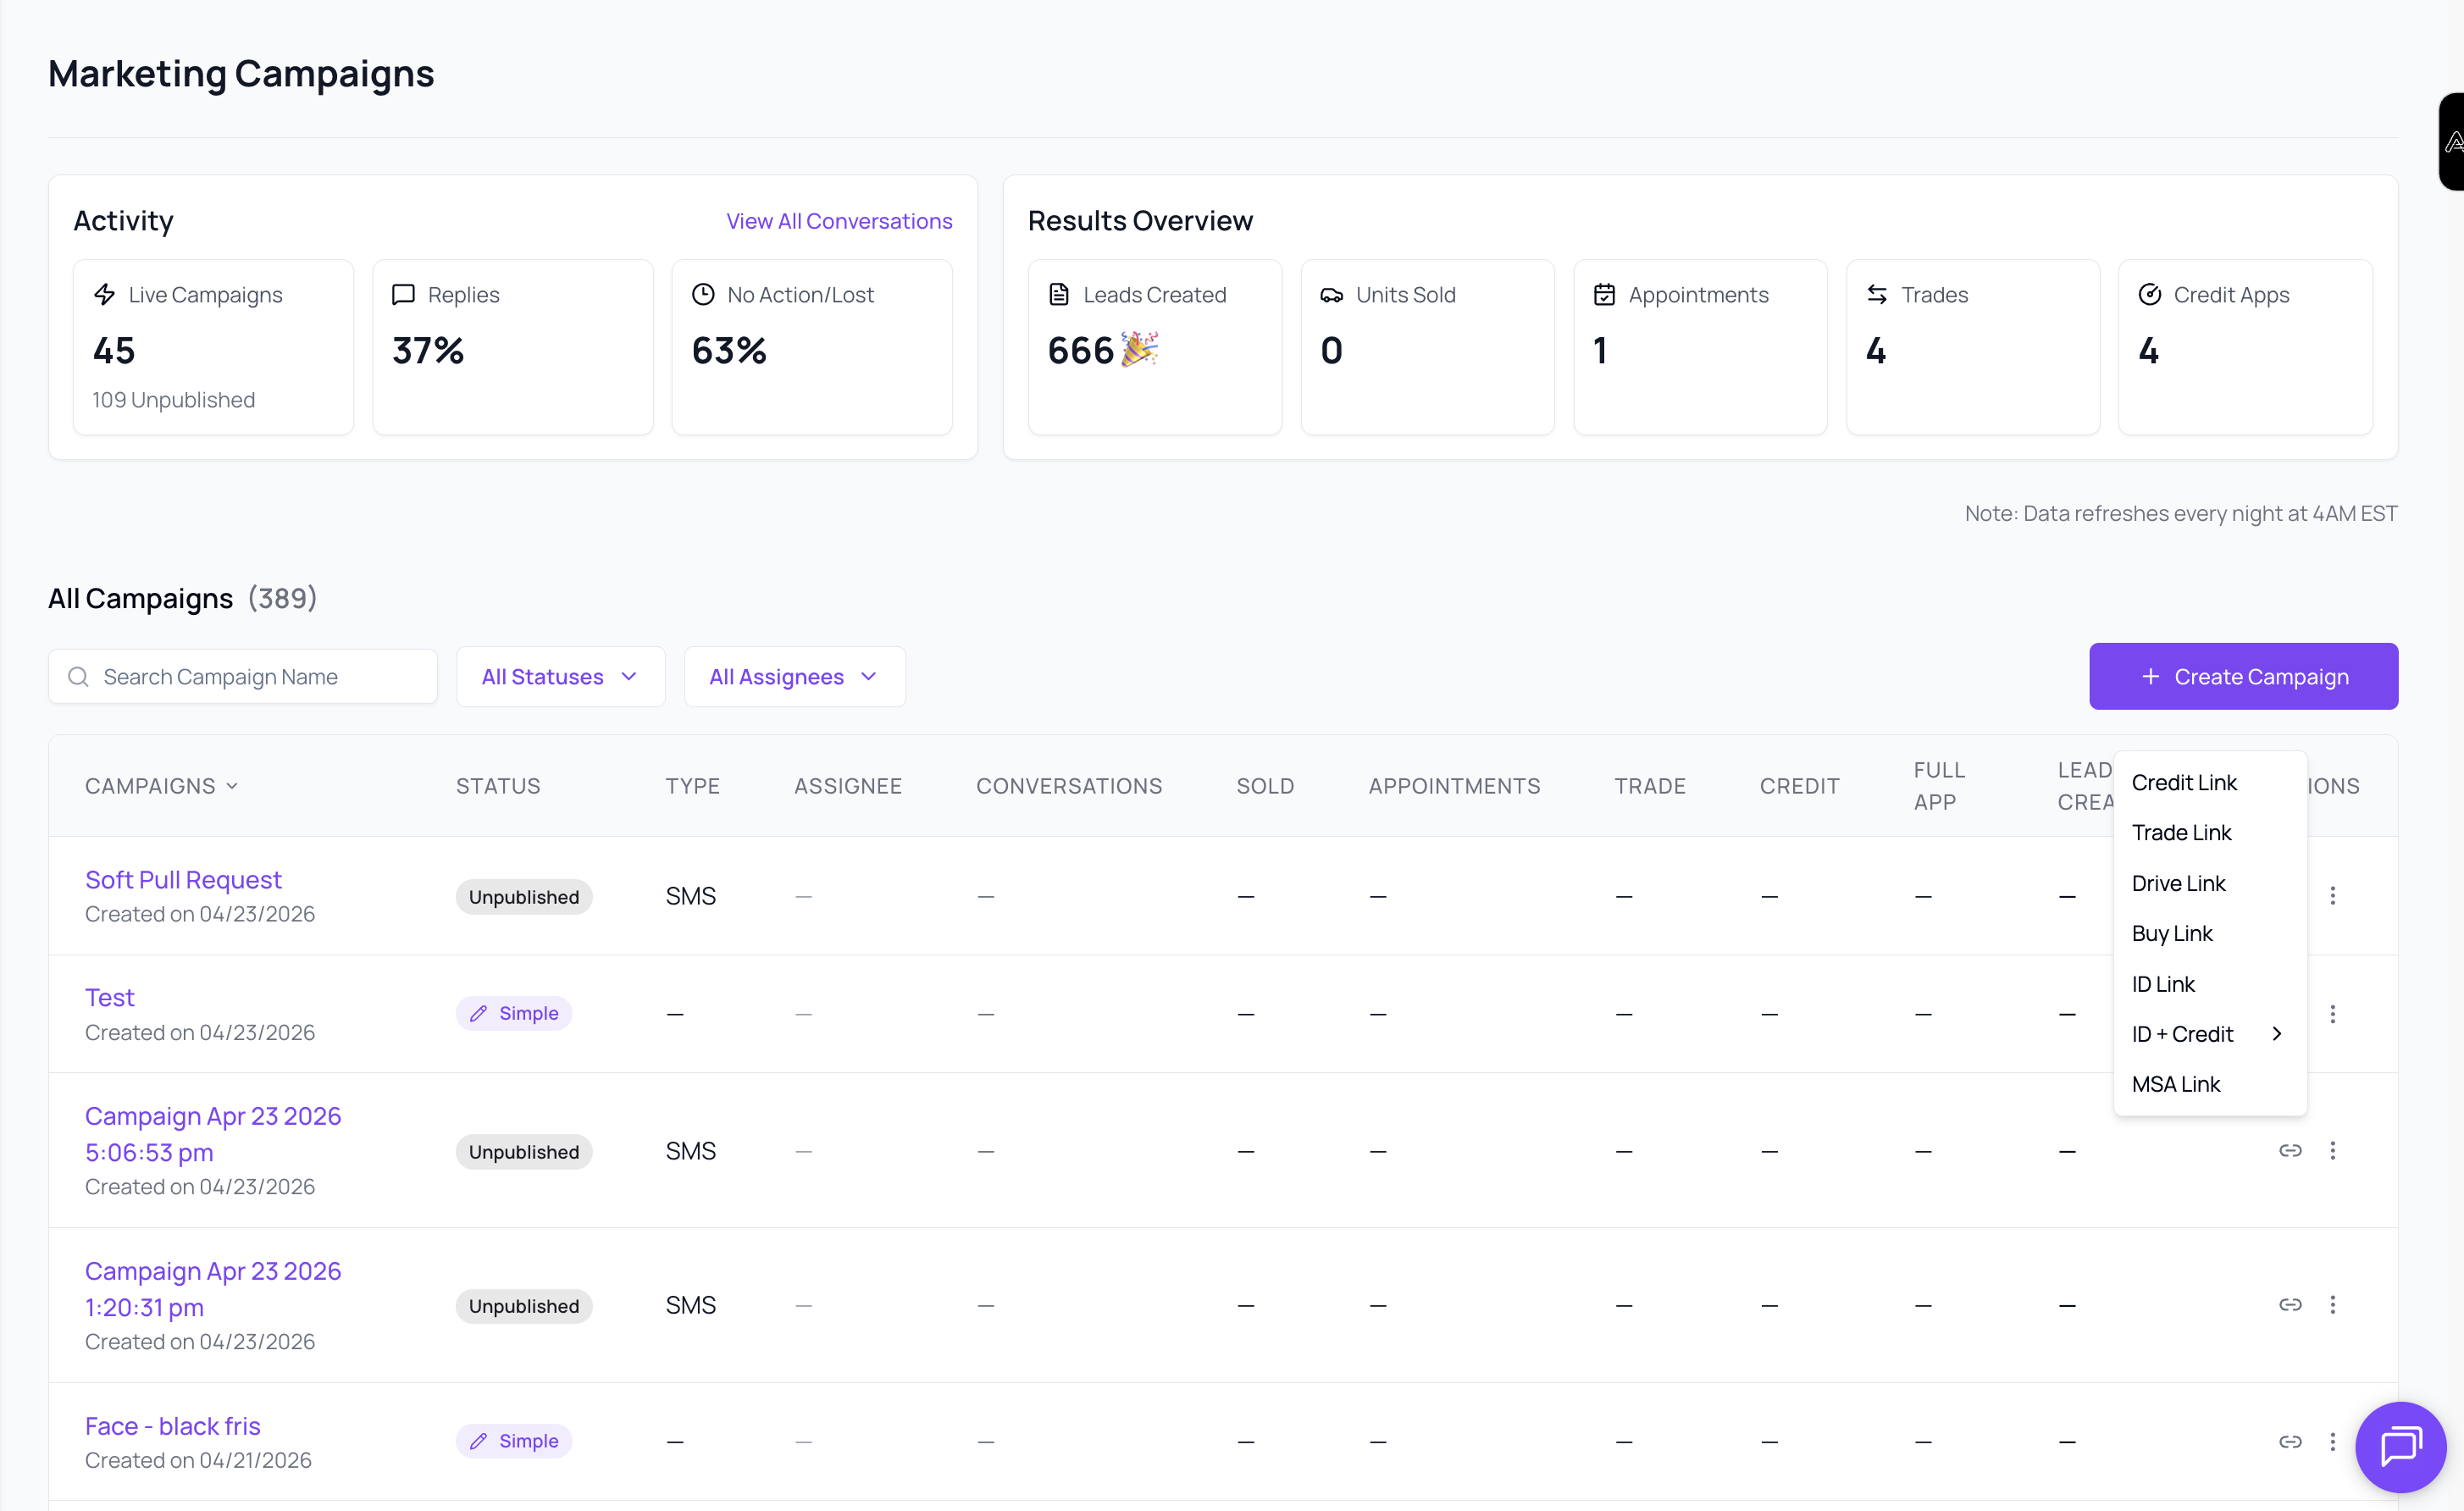Click link icon for Campaign 5:06:53 pm row
The image size is (2464, 1511).
pyautogui.click(x=2290, y=1151)
